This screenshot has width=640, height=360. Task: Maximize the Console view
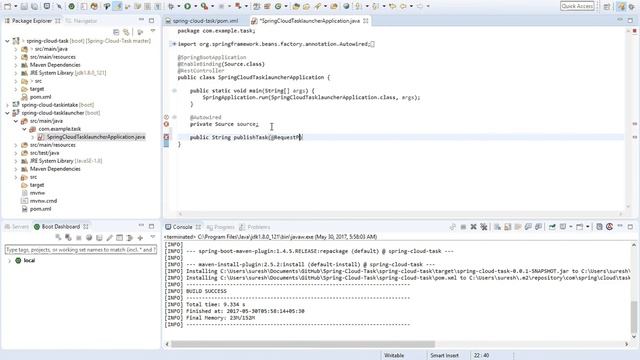[x=631, y=227]
